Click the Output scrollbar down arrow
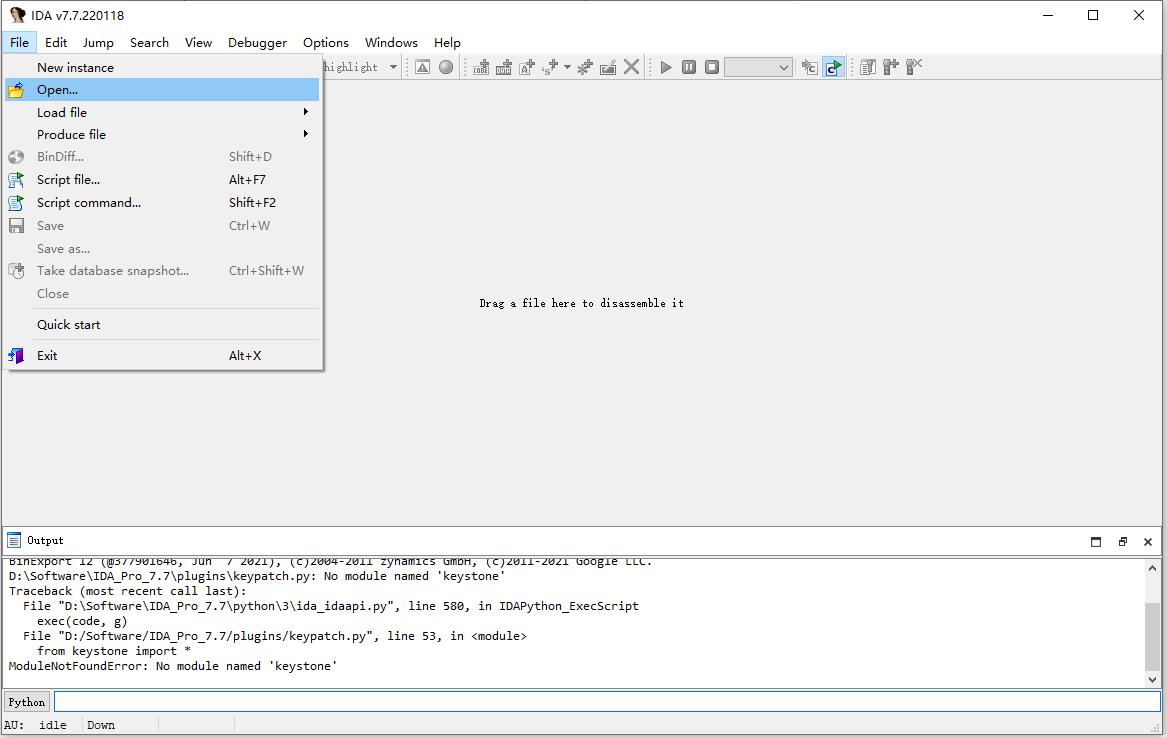 (1152, 678)
